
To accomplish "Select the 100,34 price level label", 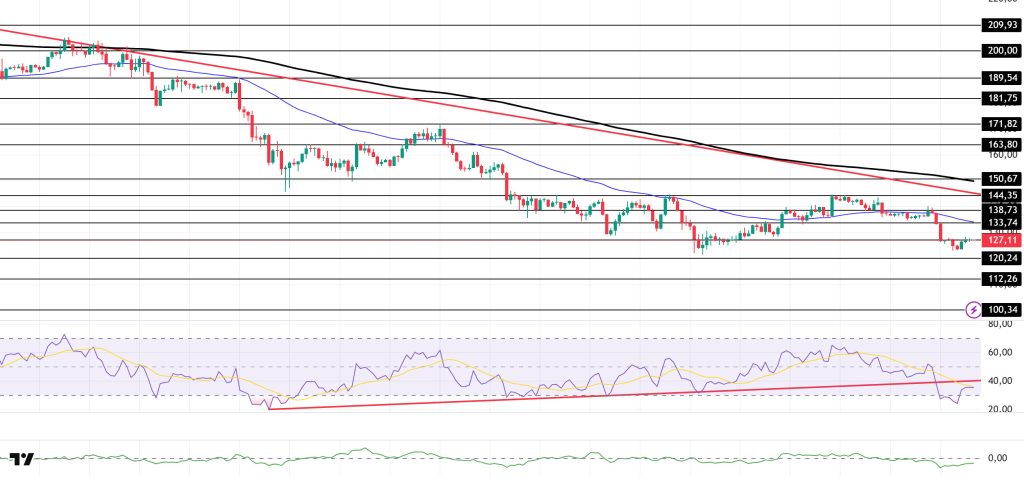I will pos(1000,310).
